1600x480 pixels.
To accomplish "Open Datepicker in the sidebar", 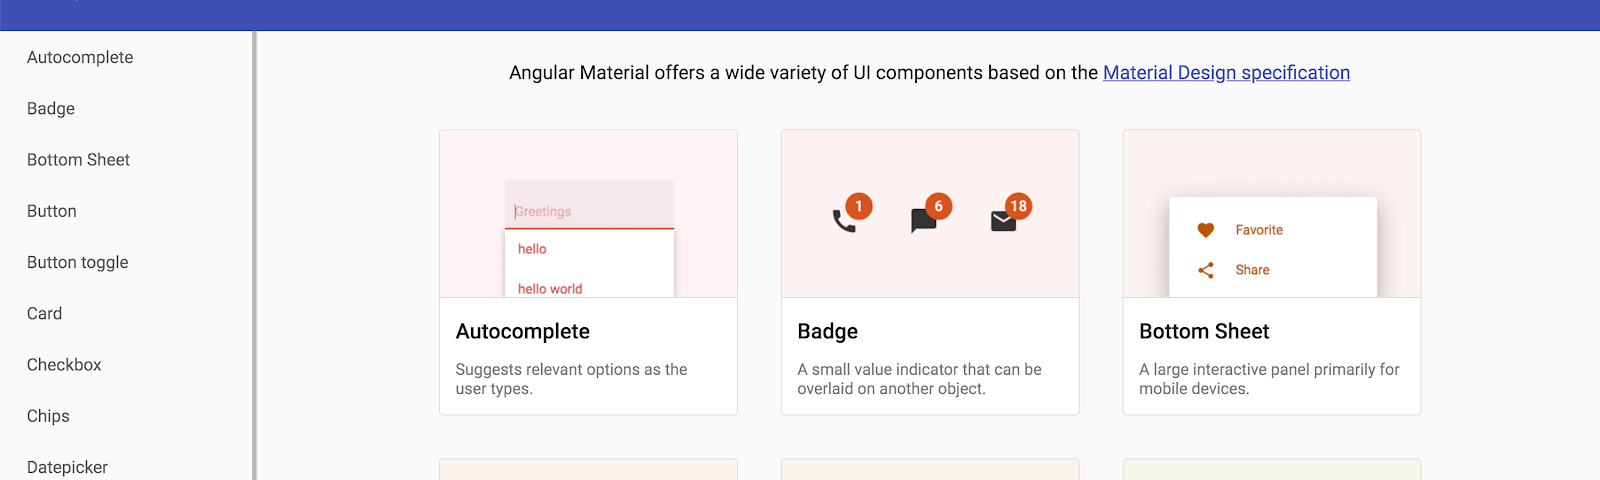I will [67, 467].
